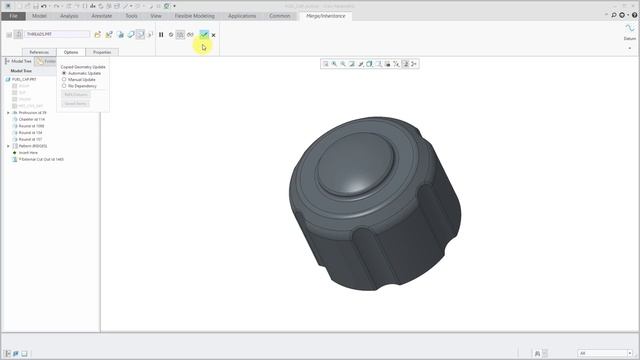The width and height of the screenshot is (640, 360).
Task: Open Display Style icon in graphics toolbar
Action: 369,64
